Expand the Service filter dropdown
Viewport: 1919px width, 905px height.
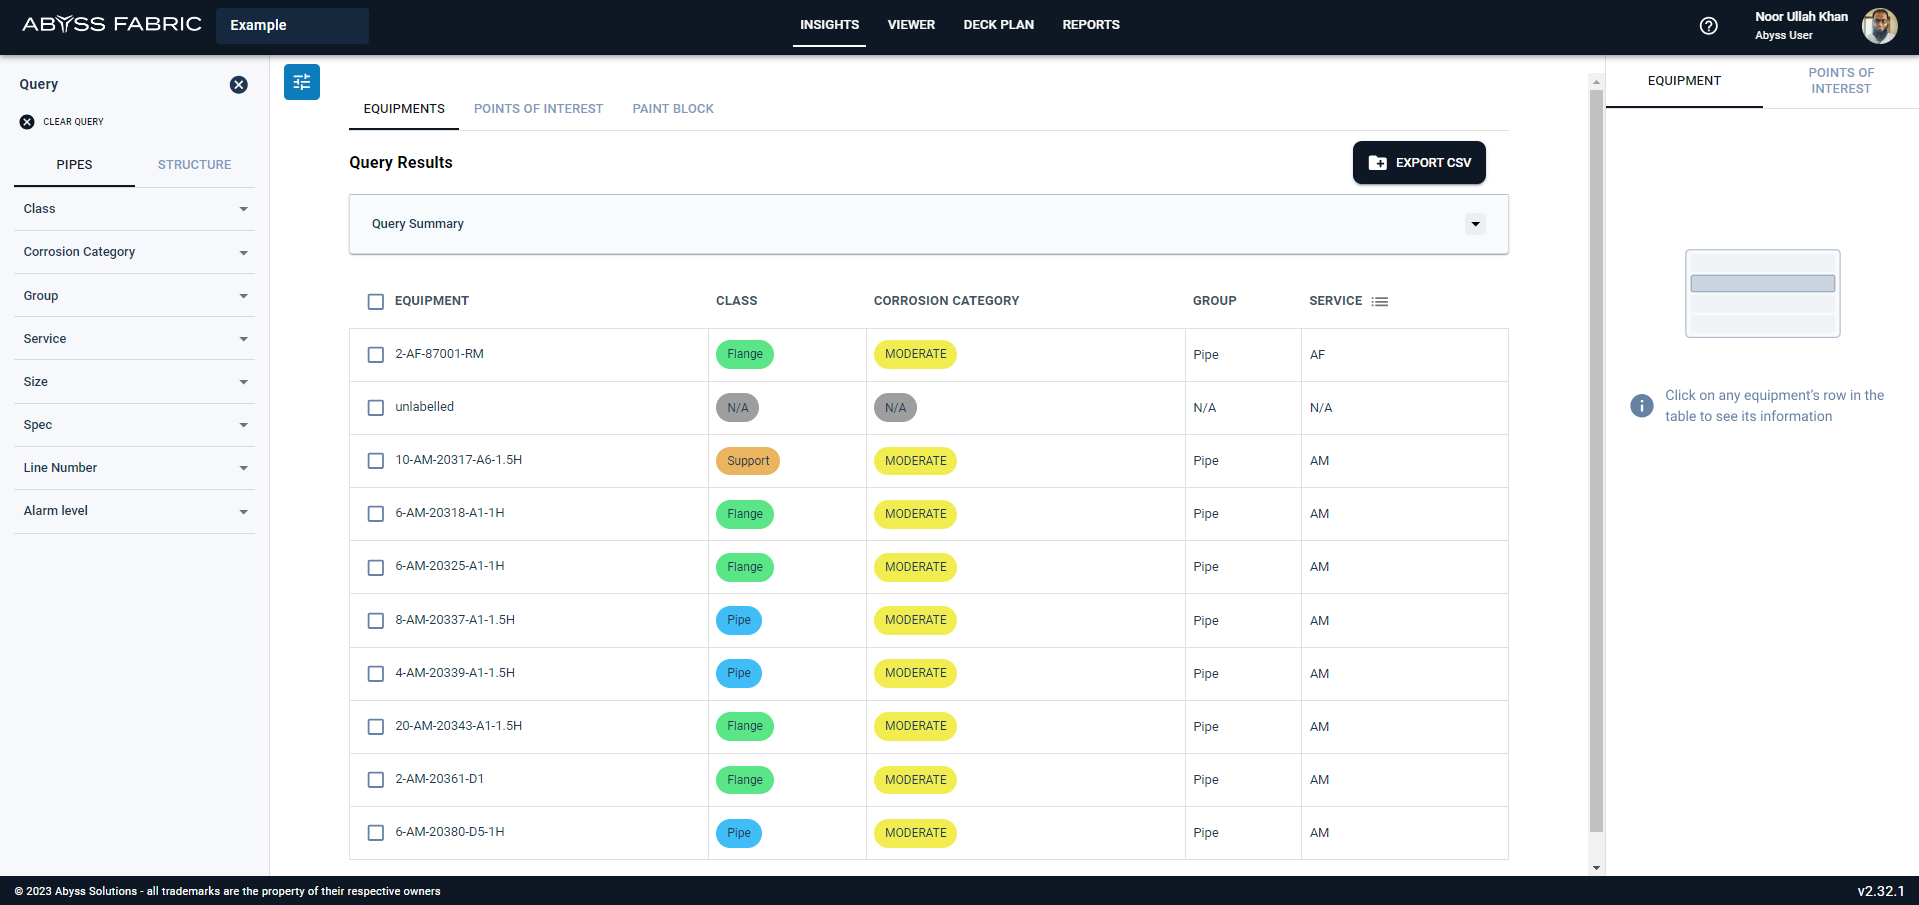(134, 339)
